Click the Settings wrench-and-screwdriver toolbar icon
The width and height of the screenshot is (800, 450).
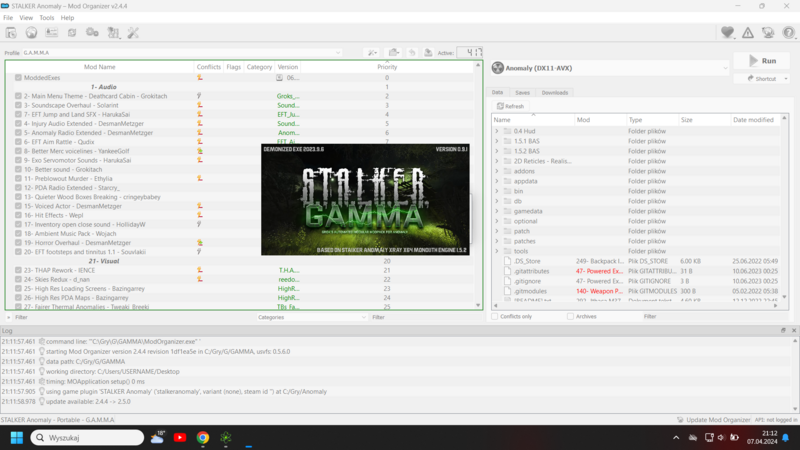click(x=132, y=33)
